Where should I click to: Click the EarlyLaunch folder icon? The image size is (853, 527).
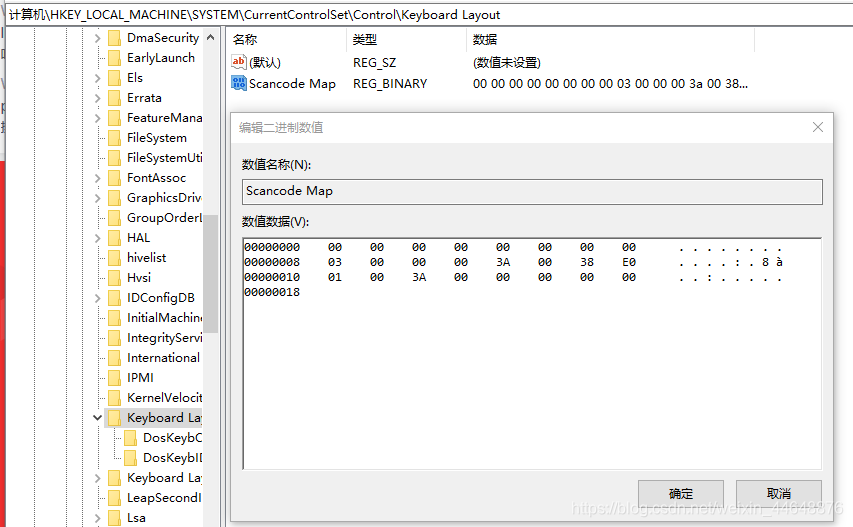coord(114,58)
